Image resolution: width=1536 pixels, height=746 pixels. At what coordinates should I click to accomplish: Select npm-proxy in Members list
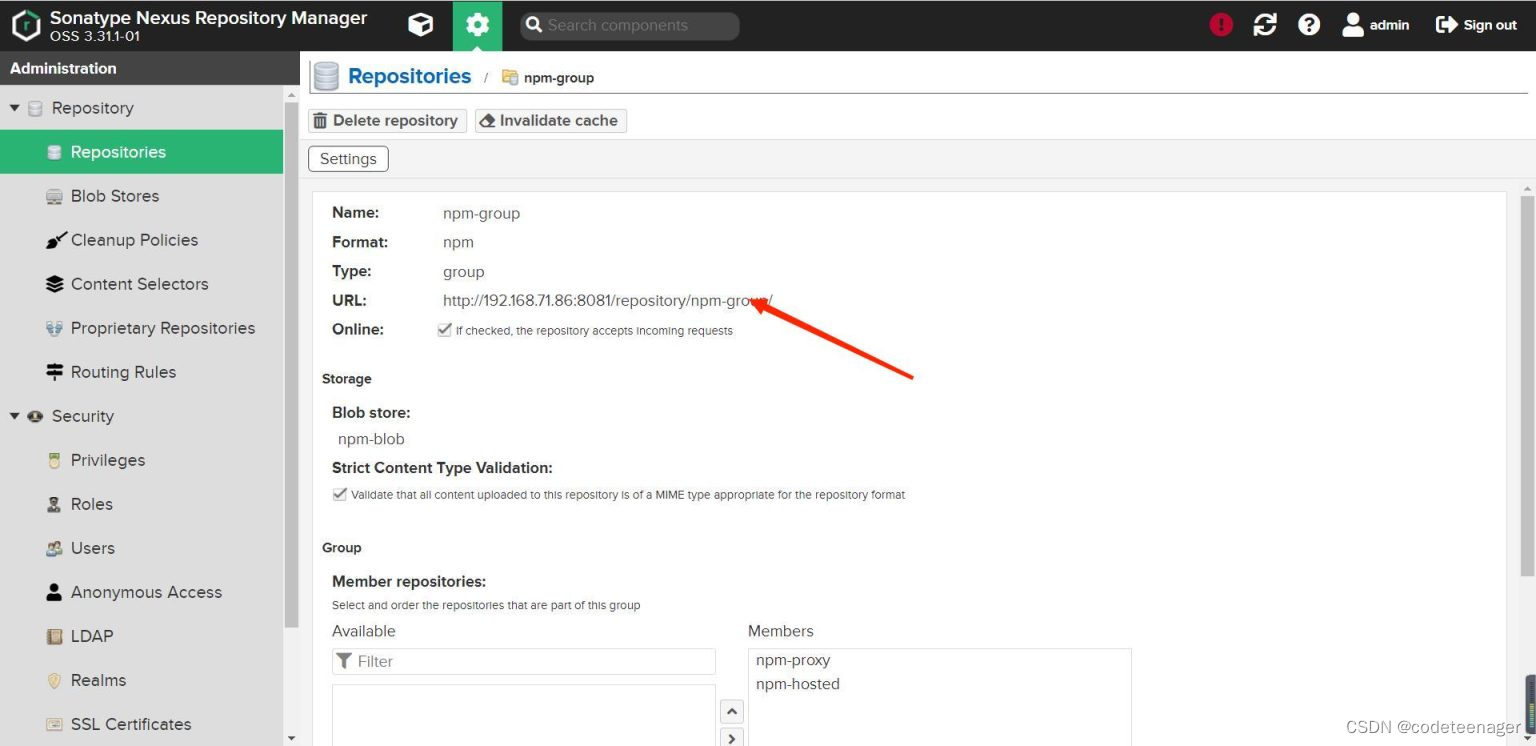click(x=793, y=660)
